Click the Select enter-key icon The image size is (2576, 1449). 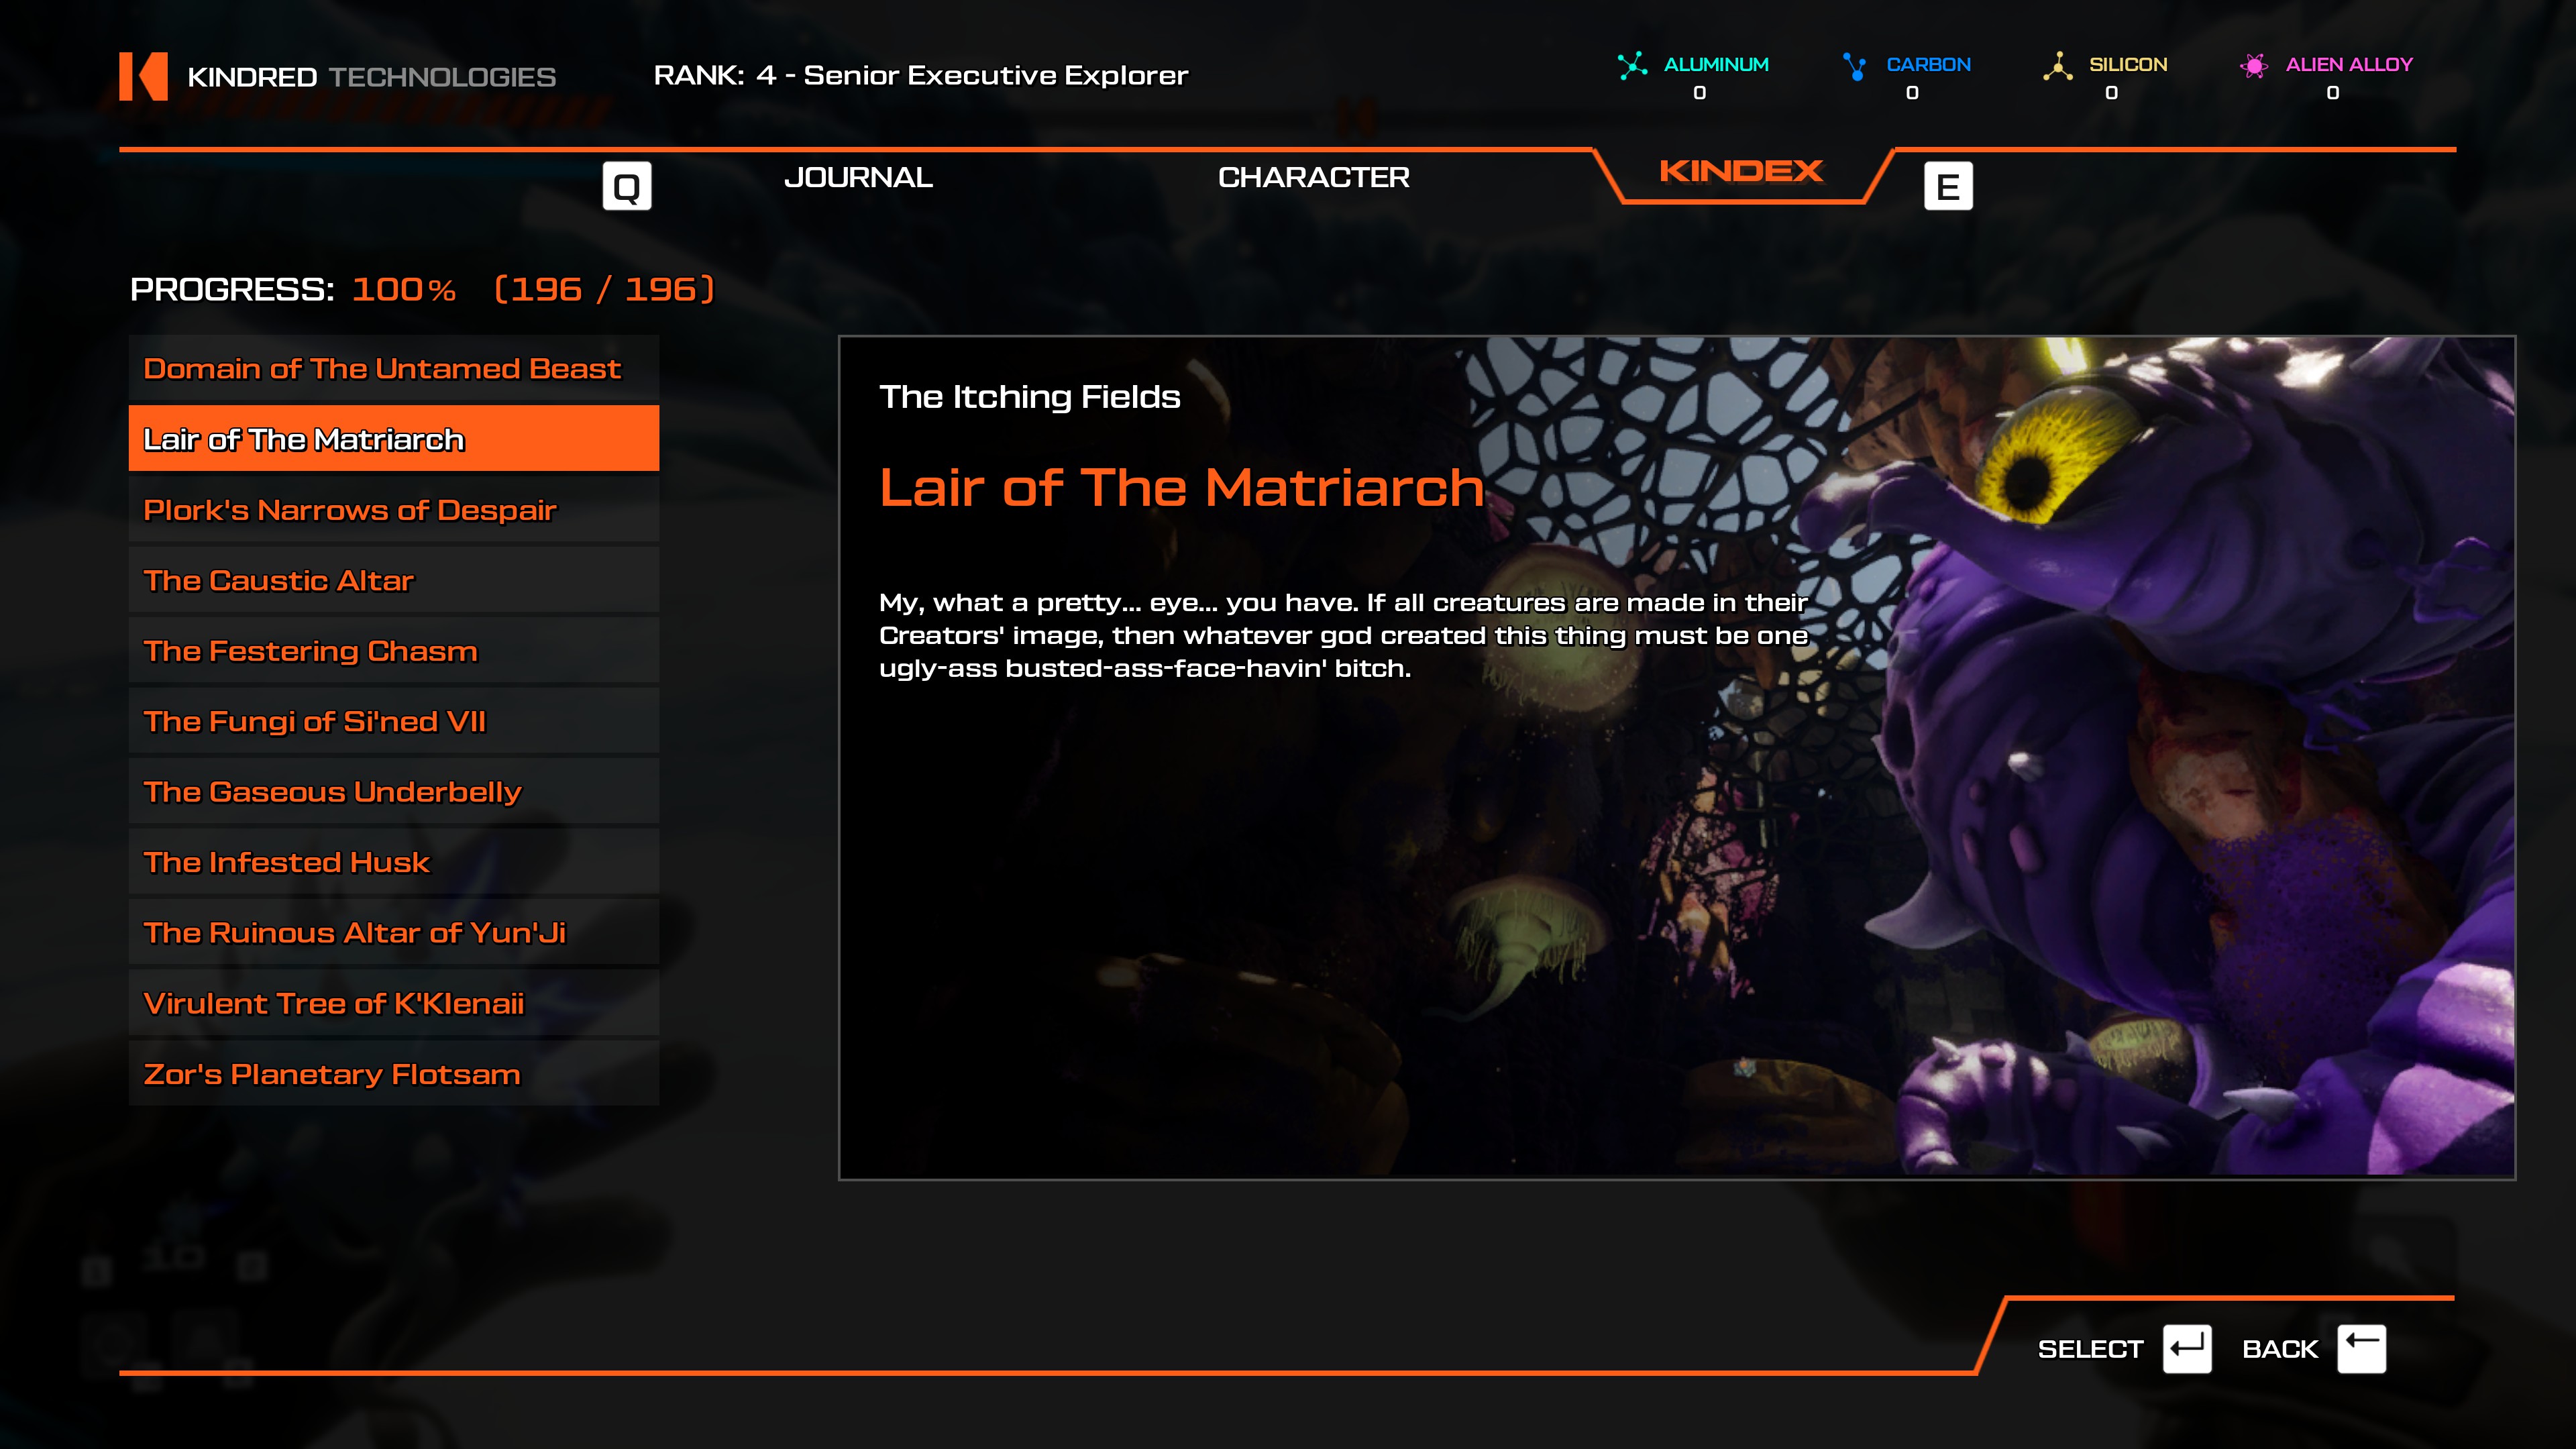click(2187, 1349)
